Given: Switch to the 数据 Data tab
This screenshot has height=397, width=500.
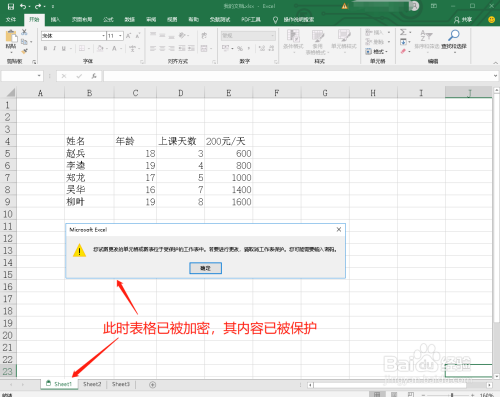Looking at the screenshot, I should [130, 20].
